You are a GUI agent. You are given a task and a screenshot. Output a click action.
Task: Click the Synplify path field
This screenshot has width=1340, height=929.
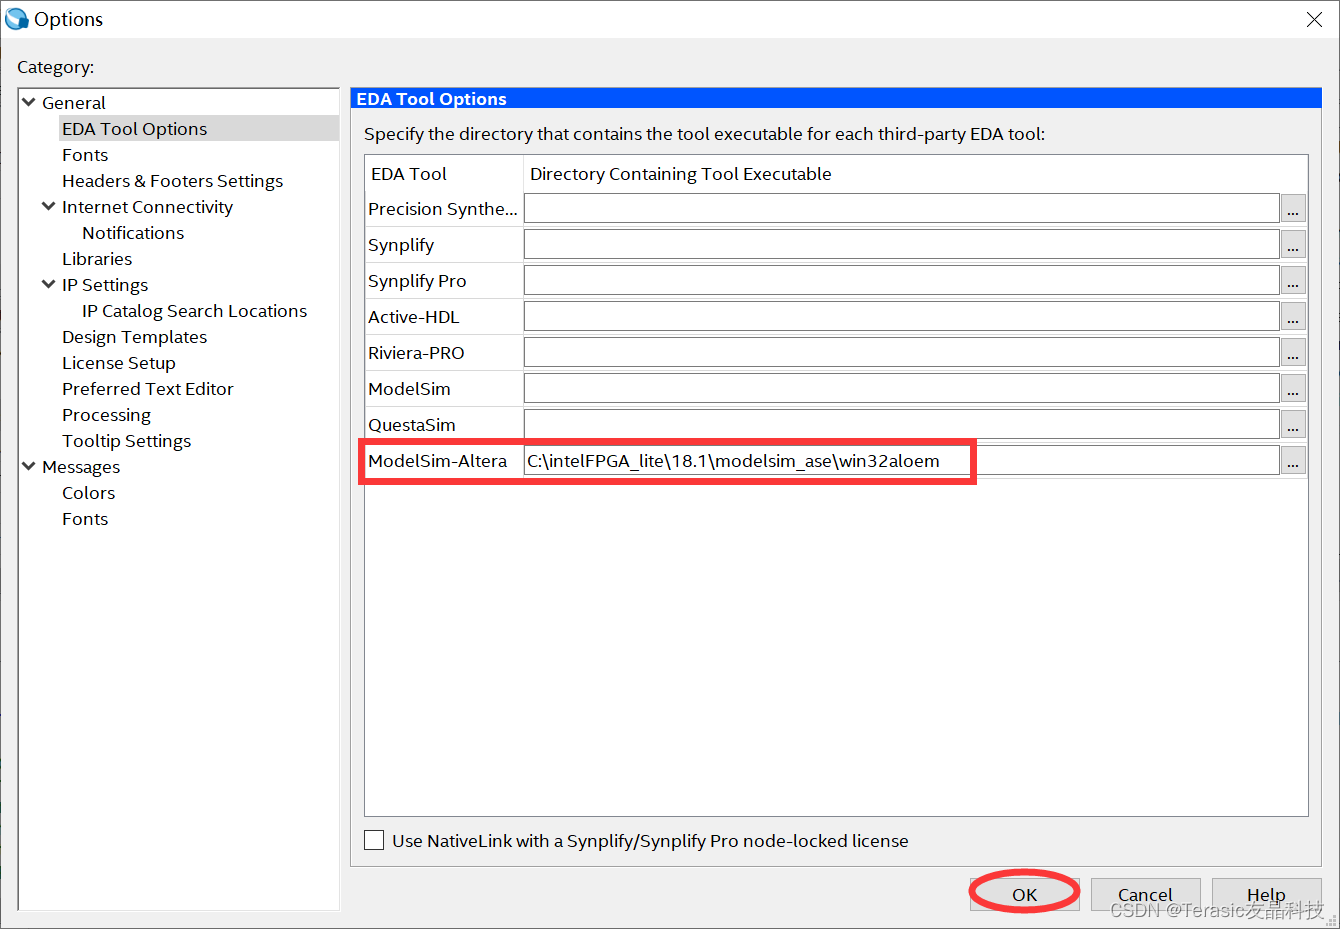(x=902, y=244)
